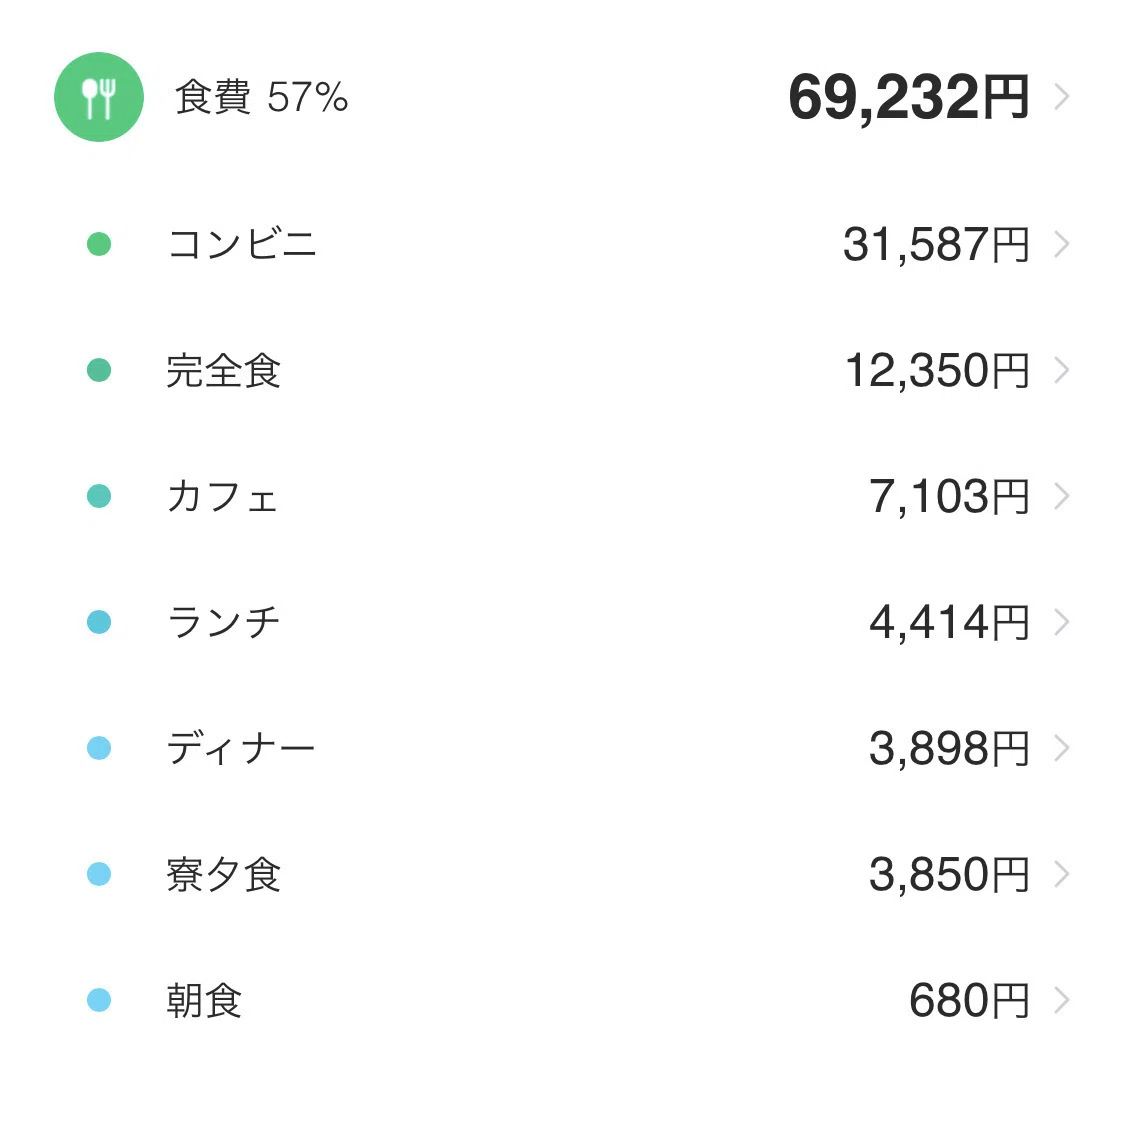Select the コンビニ subcategory label
The height and width of the screenshot is (1134, 1125).
[242, 244]
